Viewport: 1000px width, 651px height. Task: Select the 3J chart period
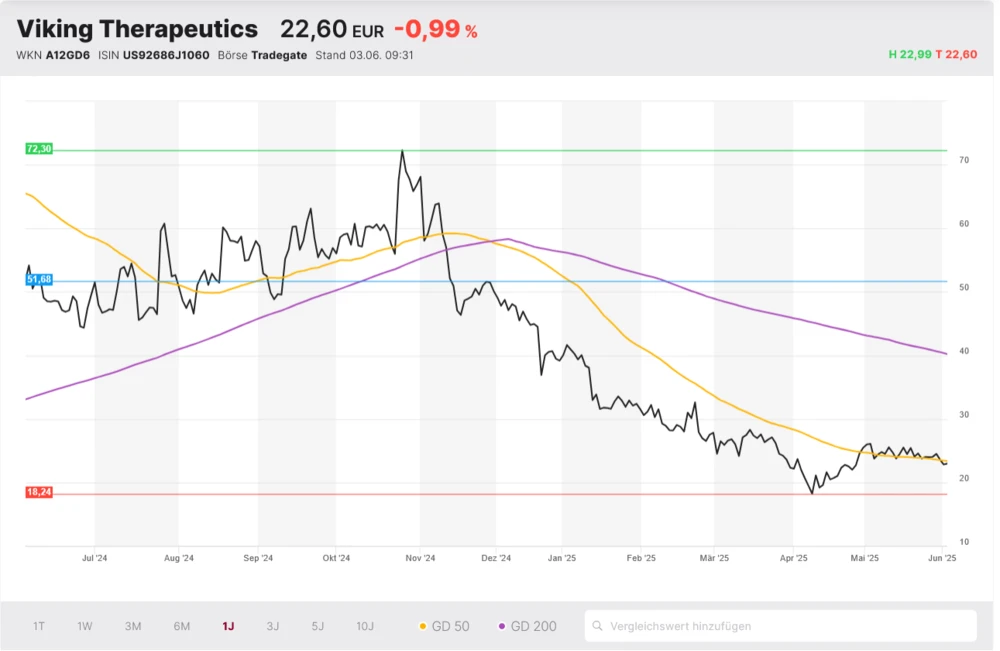[x=272, y=626]
